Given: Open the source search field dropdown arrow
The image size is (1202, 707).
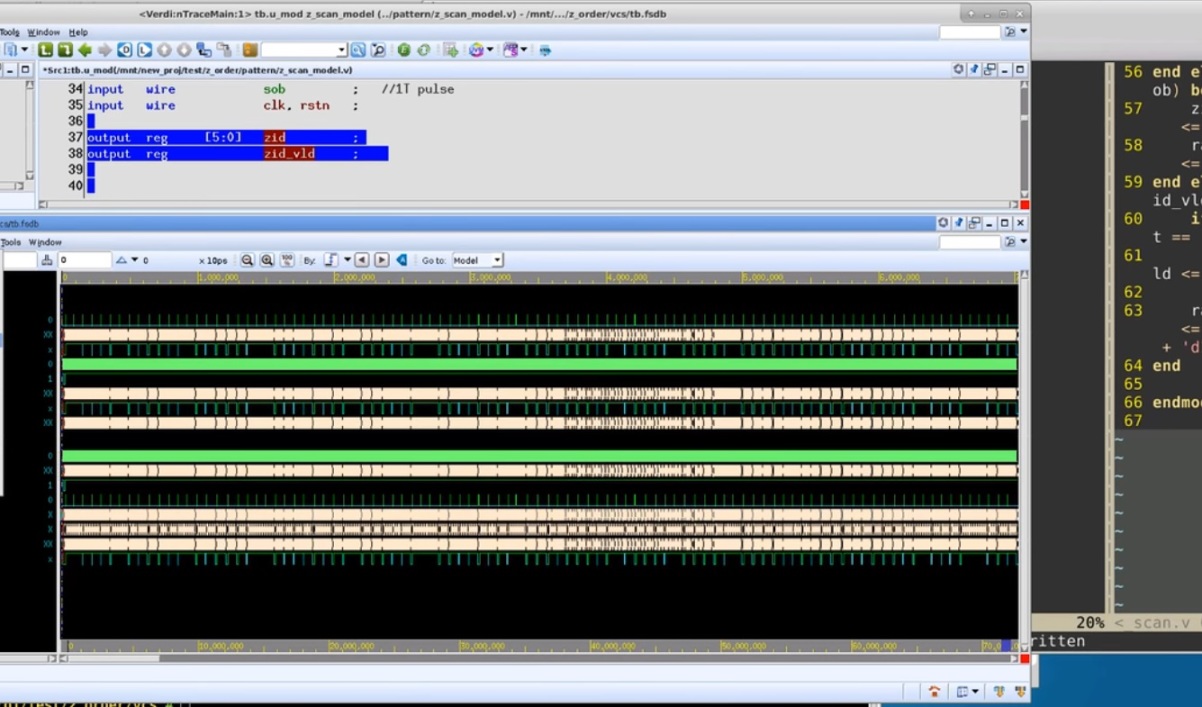Looking at the screenshot, I should (341, 50).
